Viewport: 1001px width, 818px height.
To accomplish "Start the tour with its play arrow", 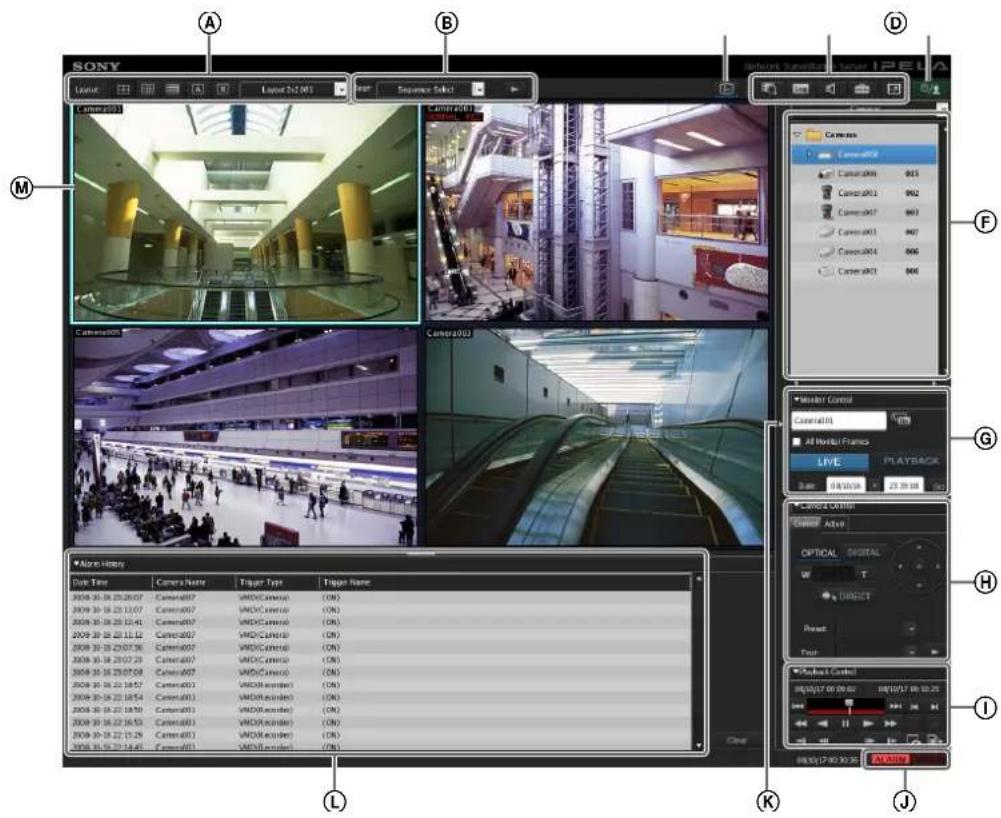I will (935, 652).
